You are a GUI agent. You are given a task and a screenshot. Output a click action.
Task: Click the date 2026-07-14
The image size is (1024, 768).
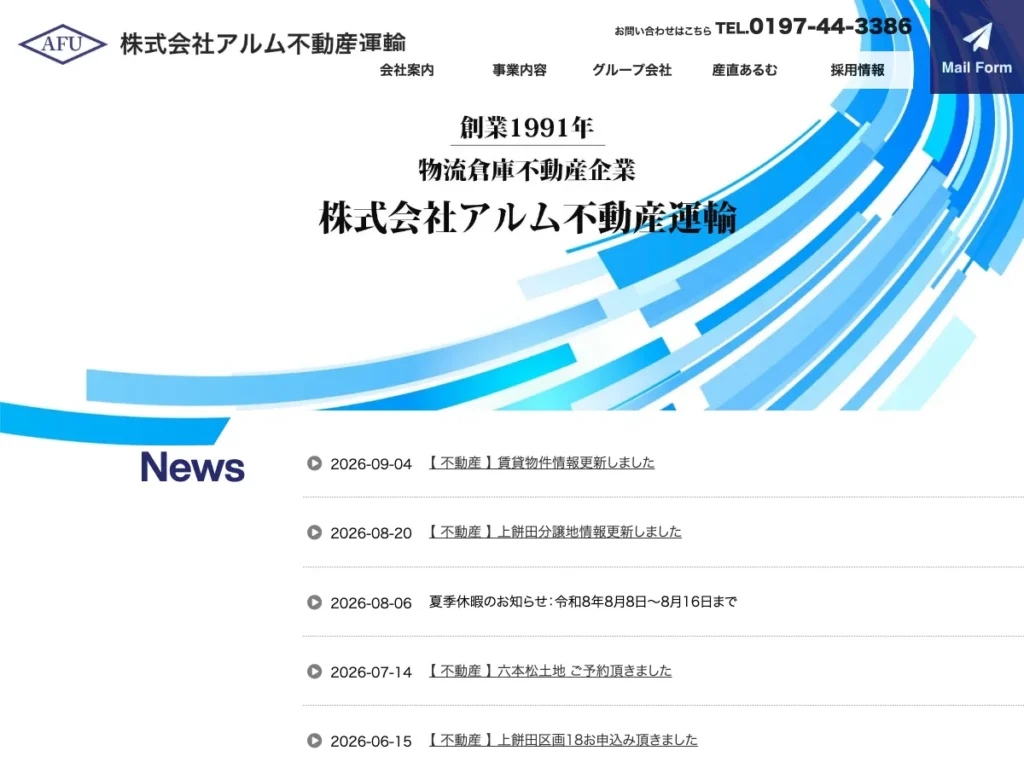371,672
